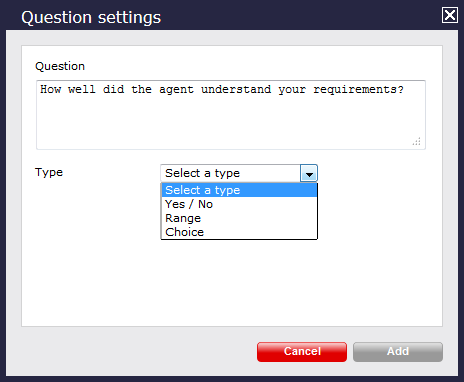
Task: Place cursor on the word 'understand' in question
Action: click(236, 89)
